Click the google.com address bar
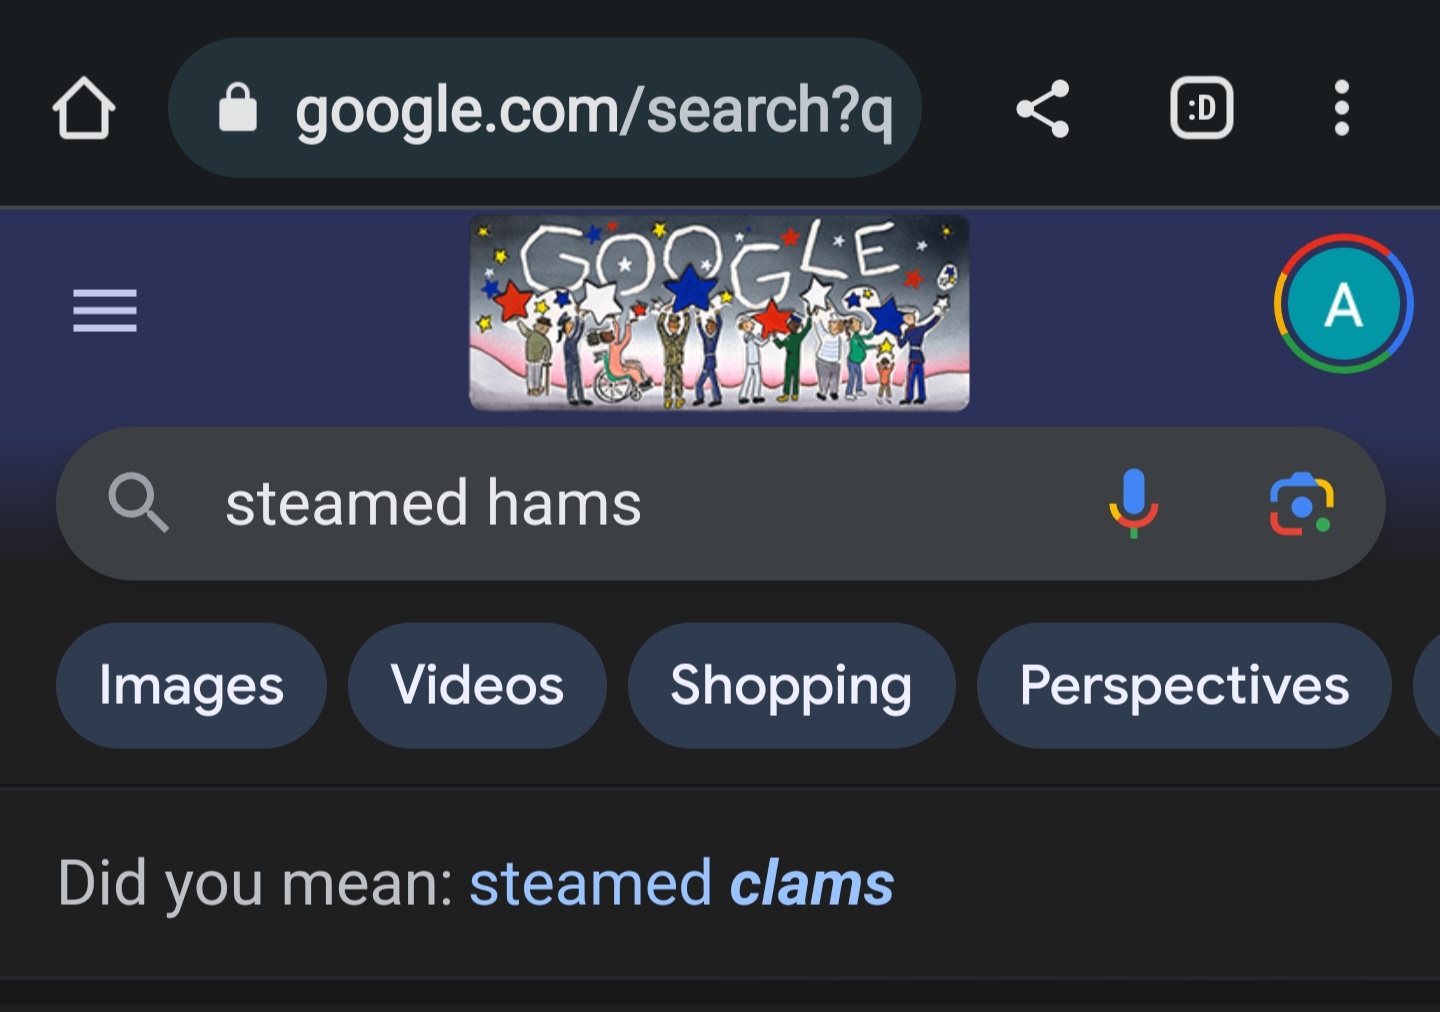Viewport: 1440px width, 1012px height. pos(544,108)
